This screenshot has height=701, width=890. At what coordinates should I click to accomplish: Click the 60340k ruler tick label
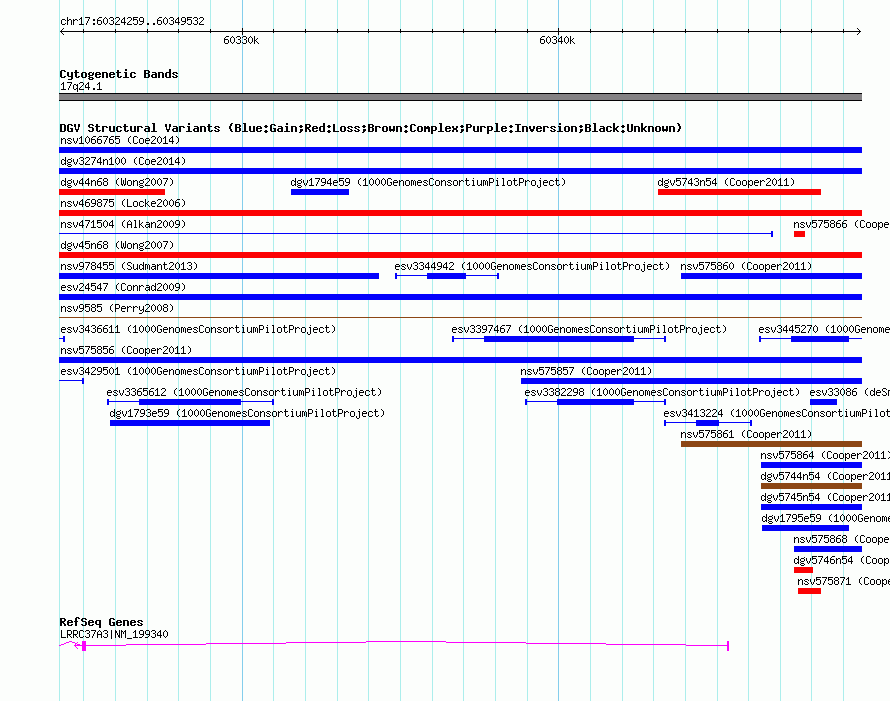(x=557, y=40)
